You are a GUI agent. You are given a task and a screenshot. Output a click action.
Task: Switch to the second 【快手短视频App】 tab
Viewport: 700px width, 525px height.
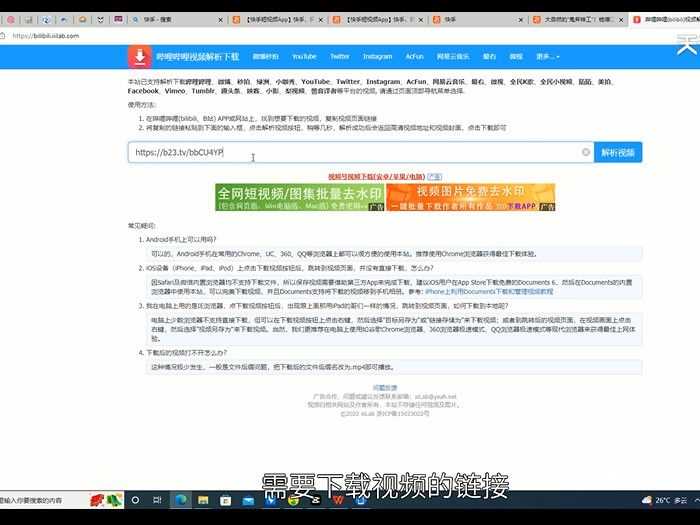click(377, 20)
